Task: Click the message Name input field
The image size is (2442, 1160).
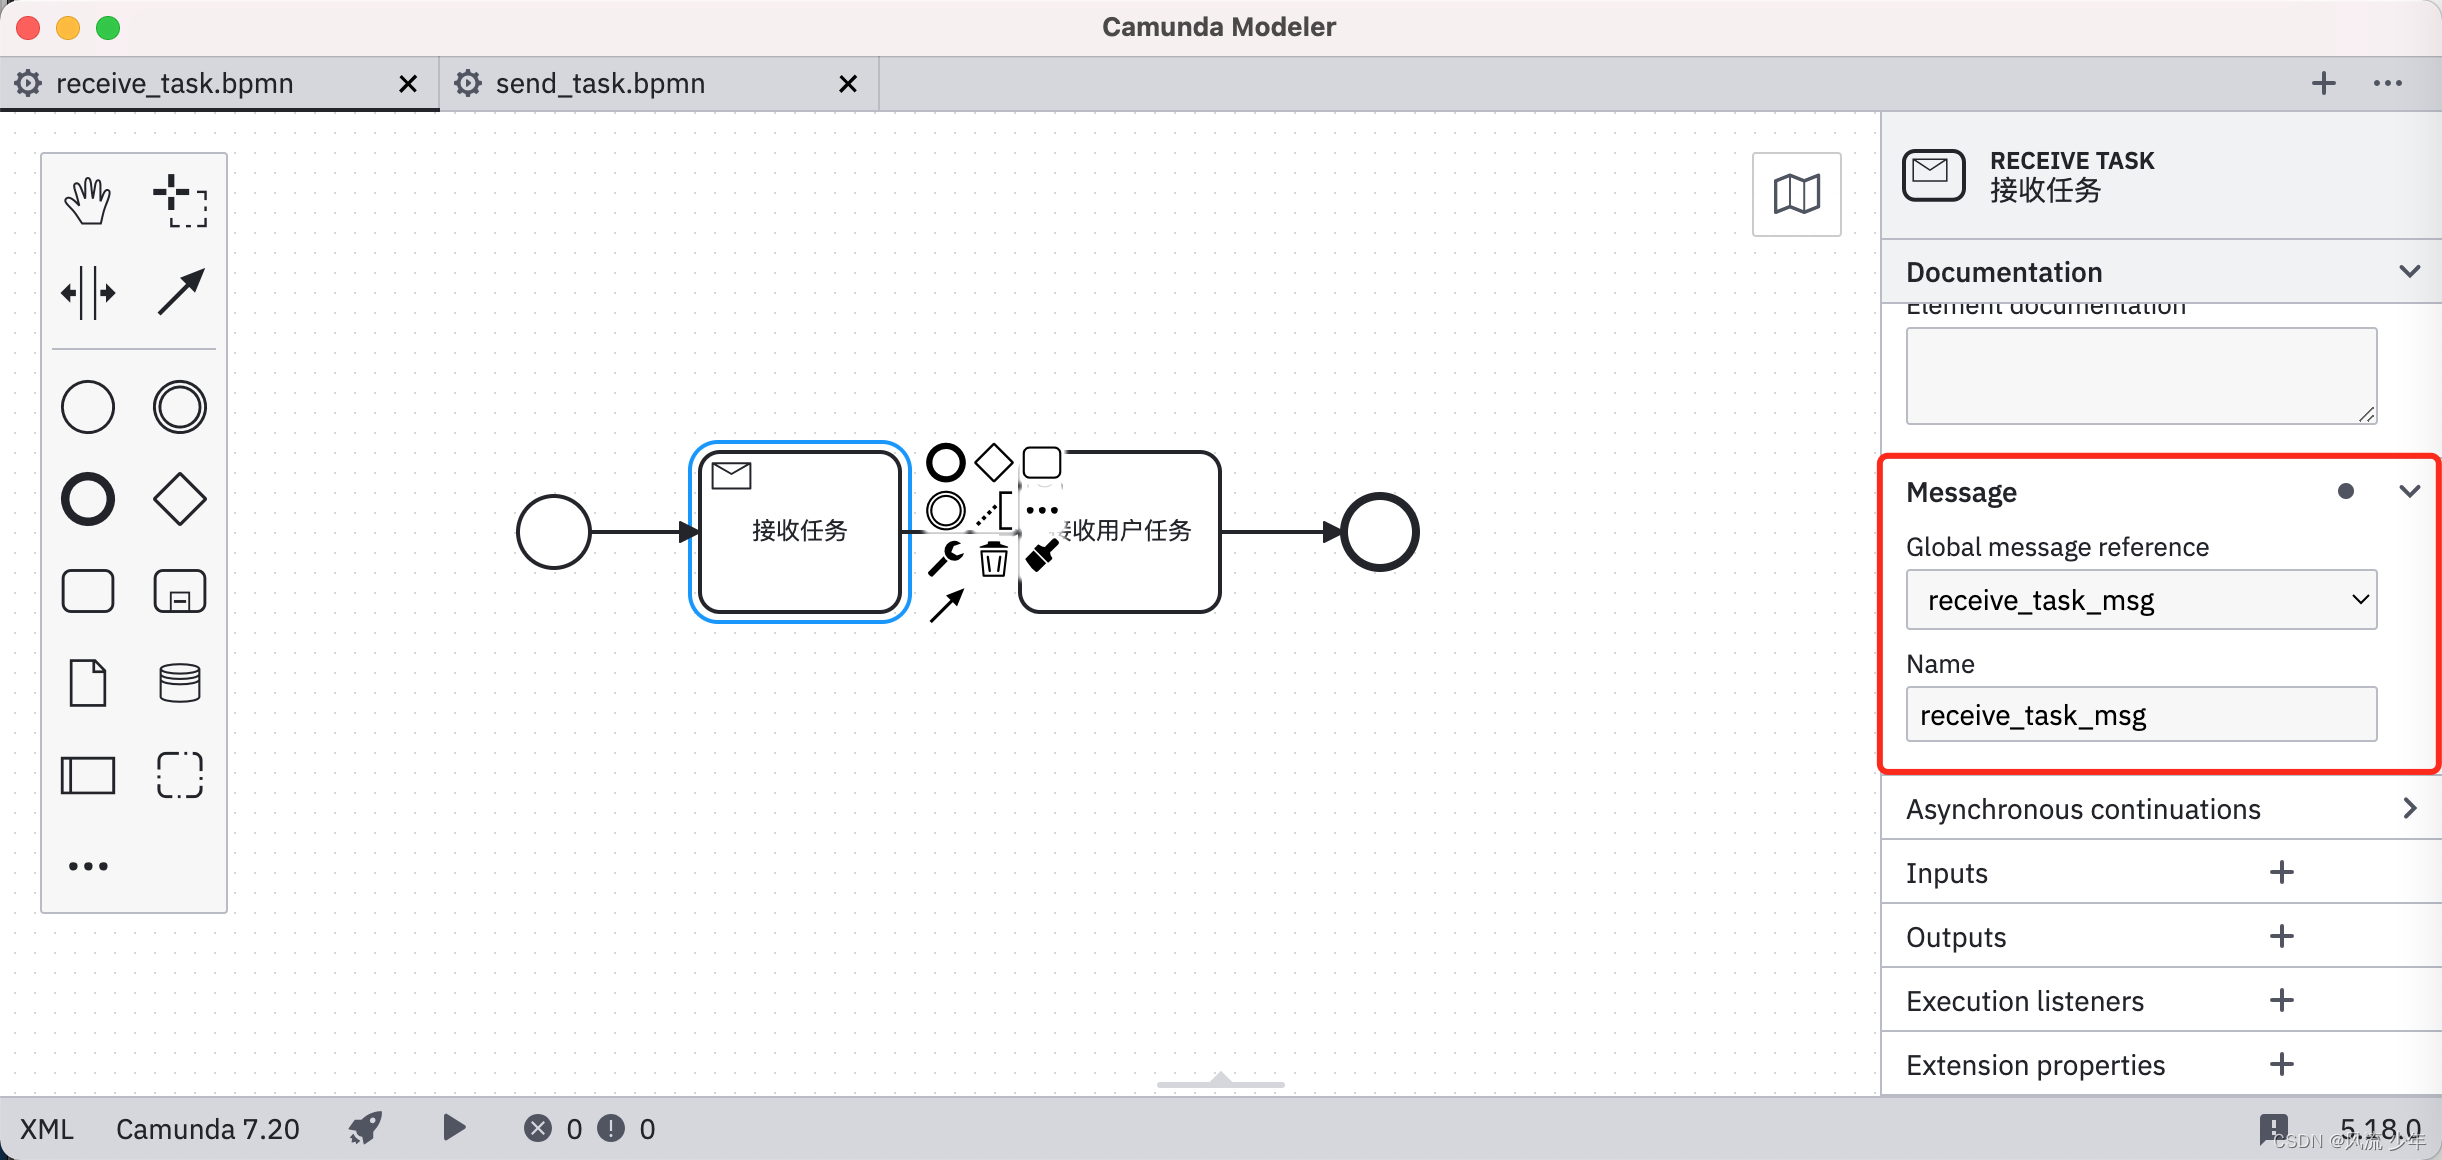Action: click(2141, 714)
